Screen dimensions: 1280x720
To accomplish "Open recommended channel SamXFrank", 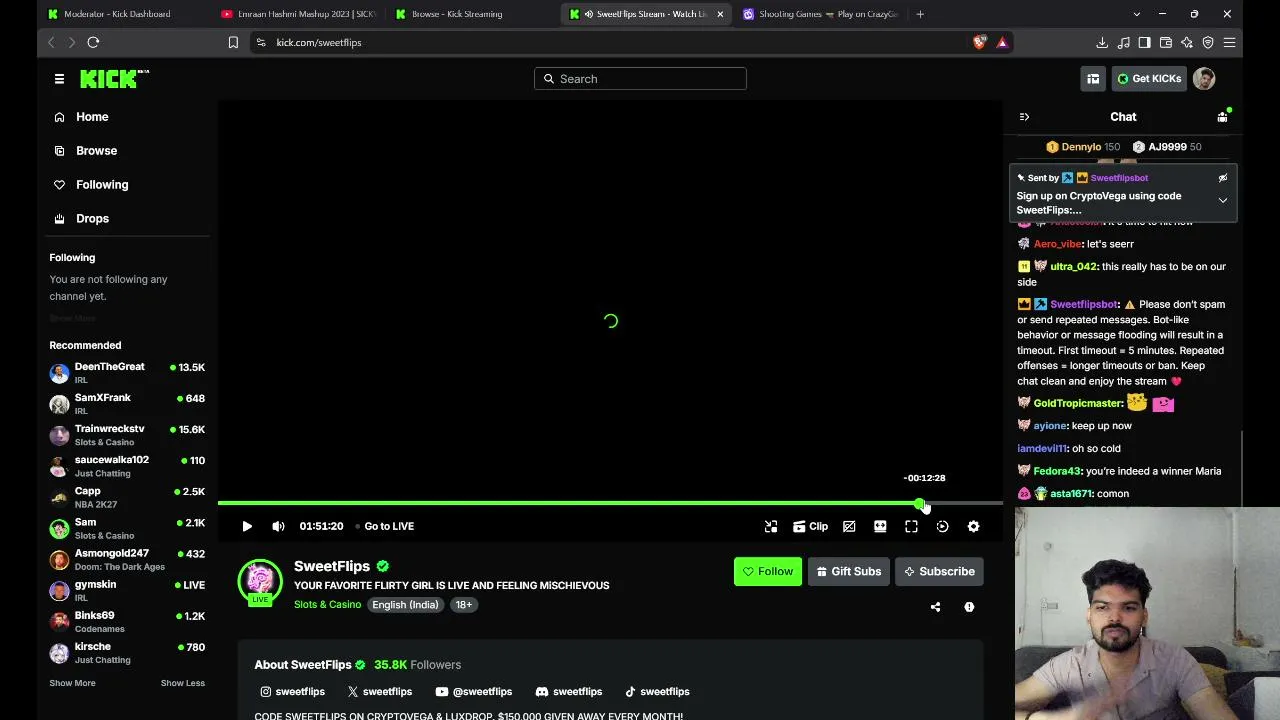I will tap(127, 404).
